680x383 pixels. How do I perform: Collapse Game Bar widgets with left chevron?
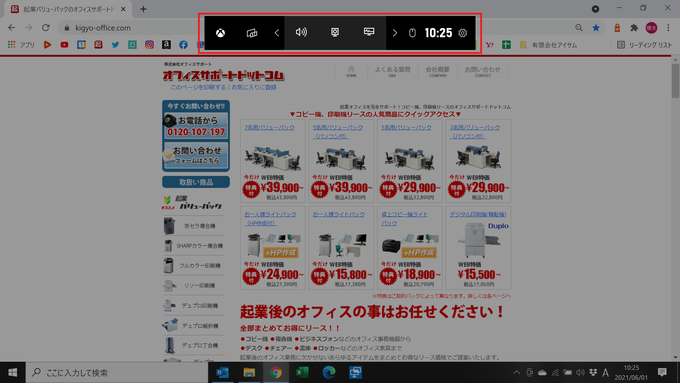(277, 33)
